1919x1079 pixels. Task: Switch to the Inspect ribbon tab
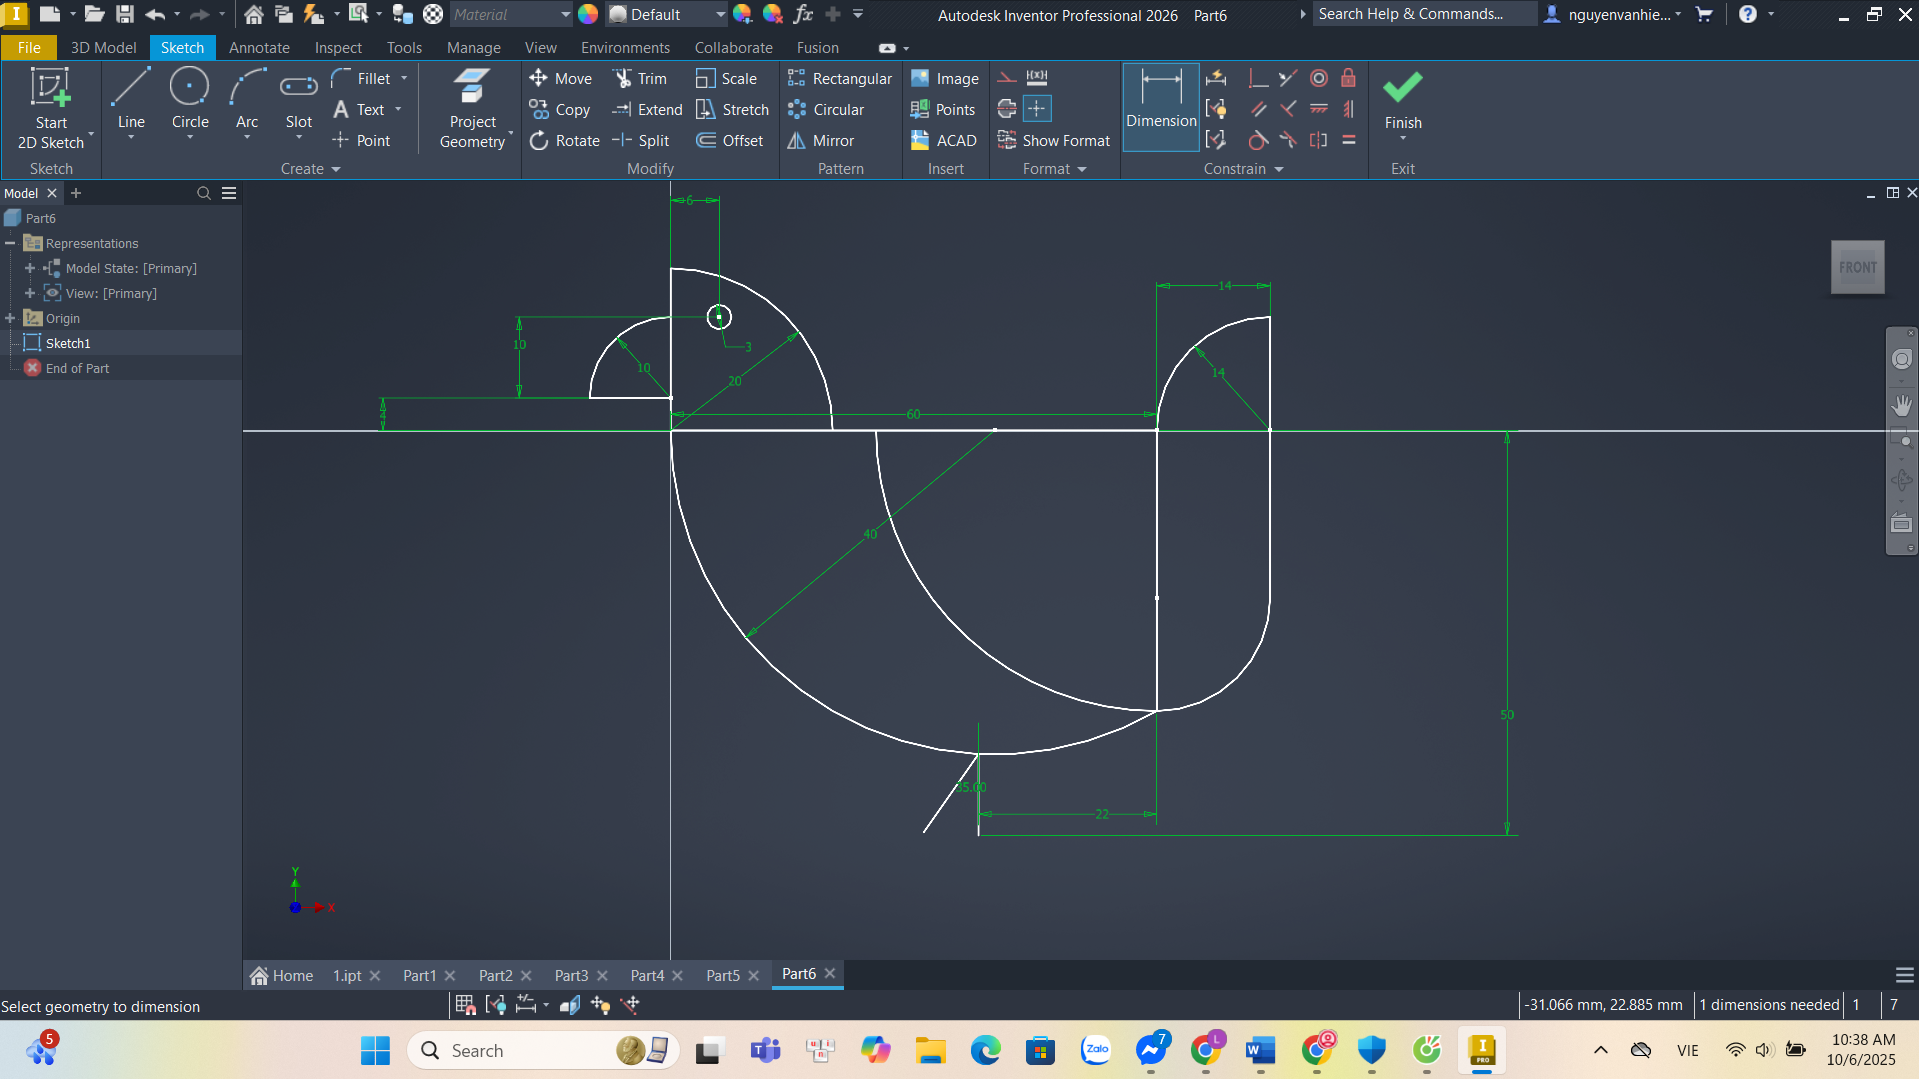[x=338, y=48]
